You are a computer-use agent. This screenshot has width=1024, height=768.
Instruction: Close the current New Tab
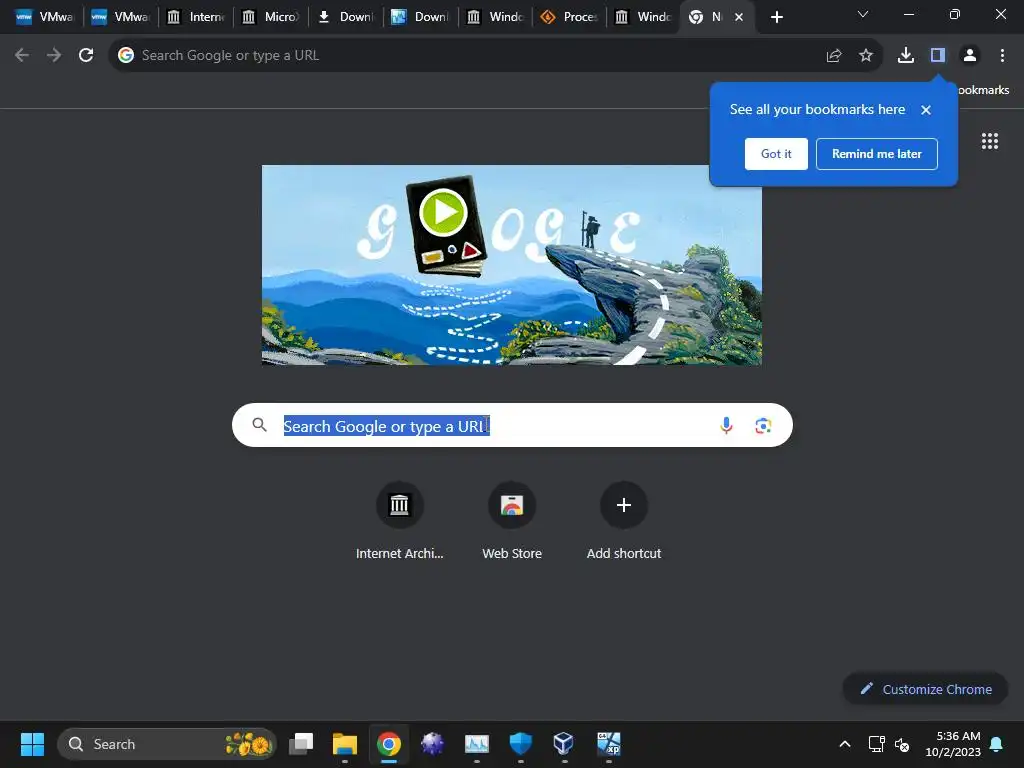tap(739, 17)
